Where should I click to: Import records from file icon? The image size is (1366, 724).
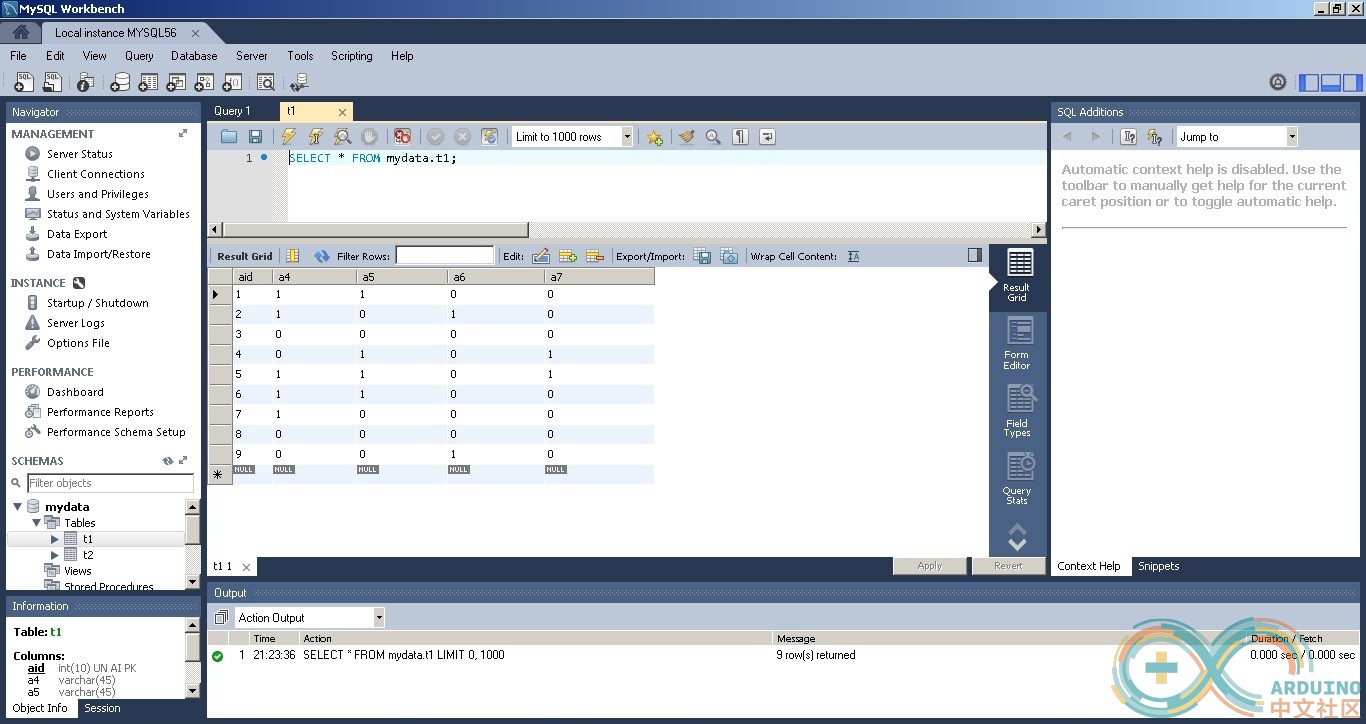tap(729, 256)
